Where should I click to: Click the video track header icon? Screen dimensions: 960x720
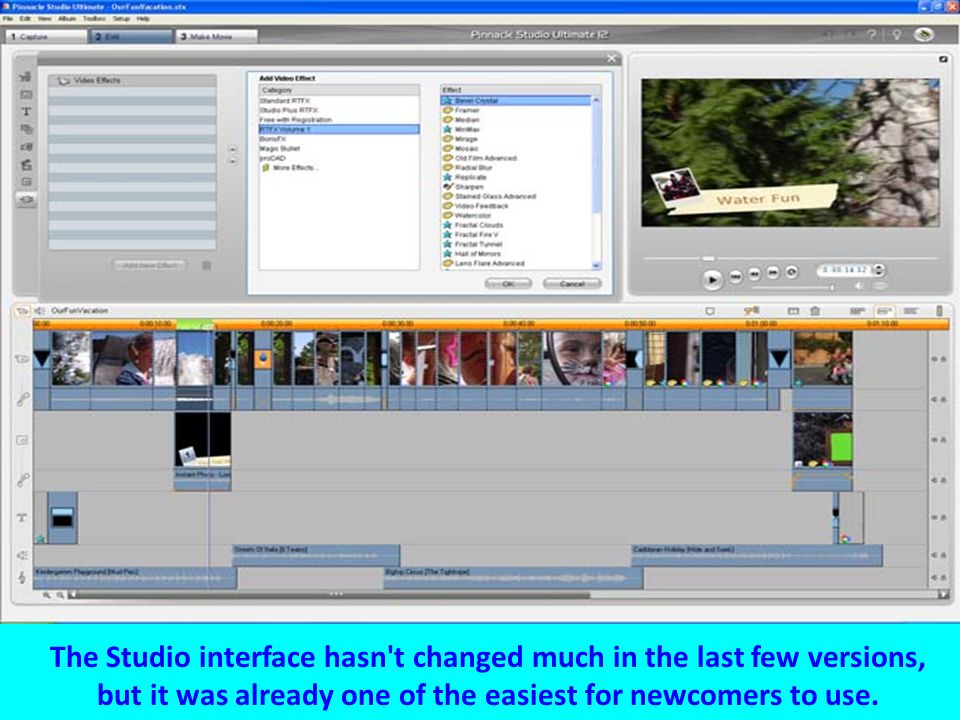[x=22, y=359]
